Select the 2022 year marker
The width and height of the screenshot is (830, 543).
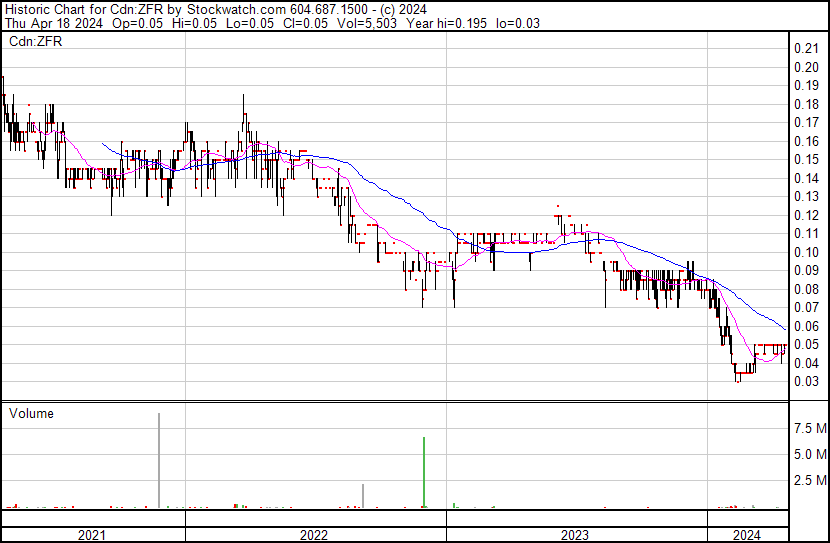point(313,535)
